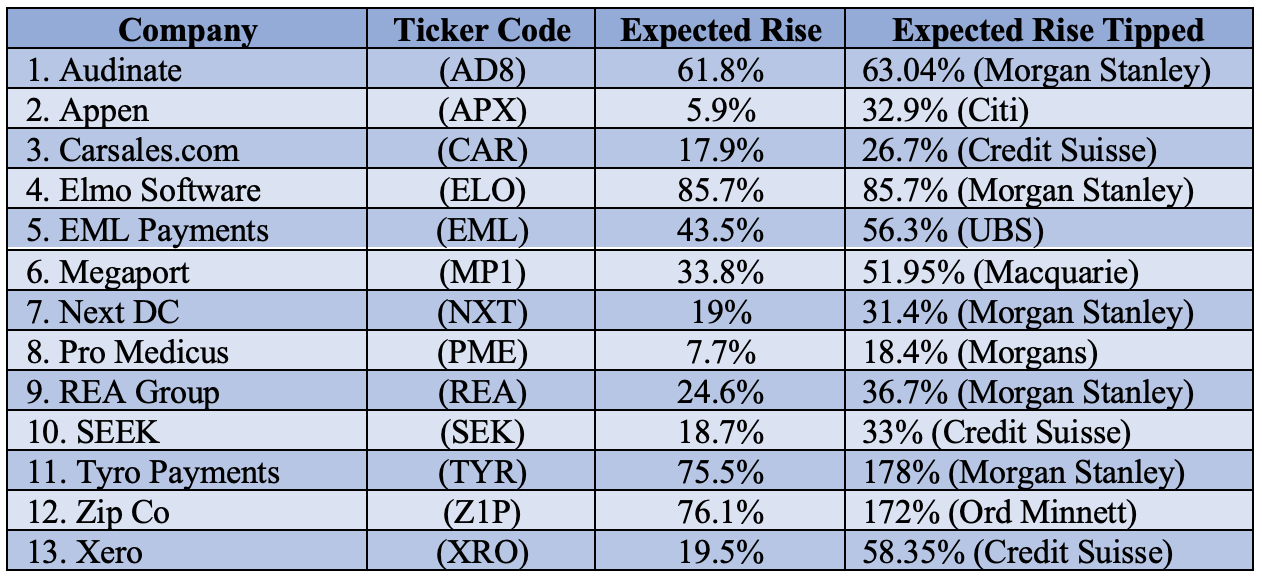The image size is (1262, 582).
Task: Select the 172% (Ord Minnett) cell
Action: click(1000, 513)
